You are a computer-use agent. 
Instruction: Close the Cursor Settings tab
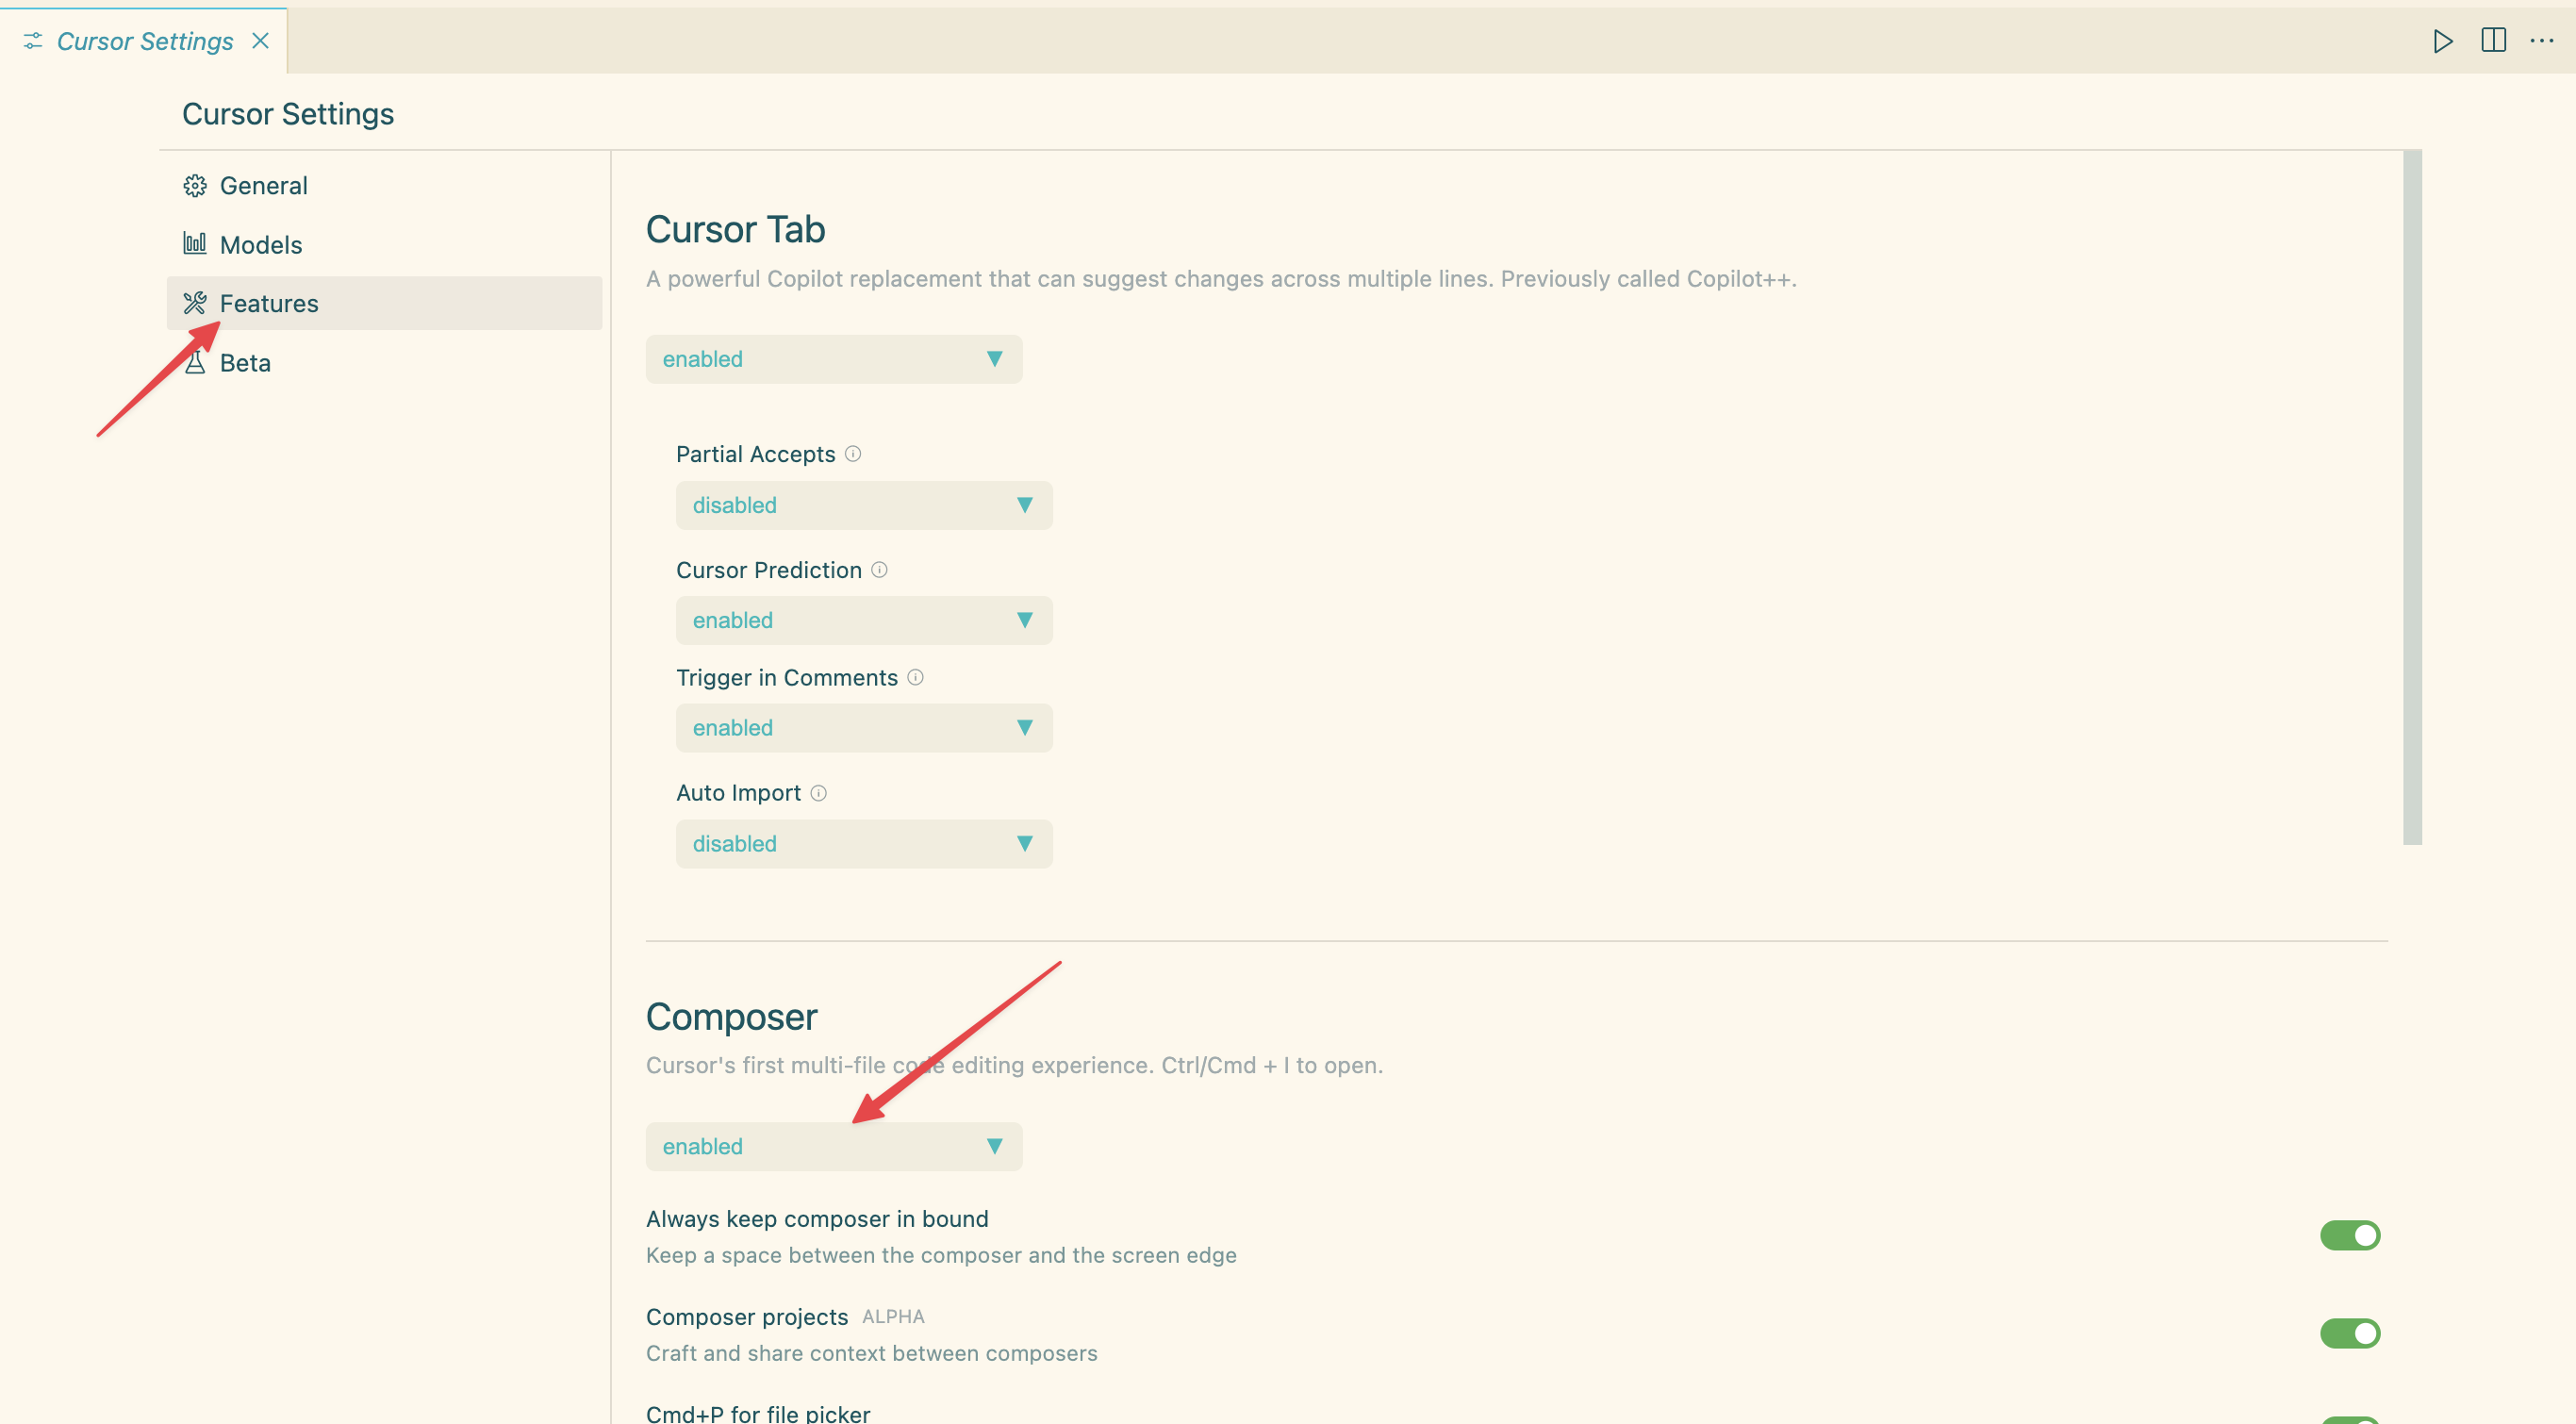[x=260, y=41]
